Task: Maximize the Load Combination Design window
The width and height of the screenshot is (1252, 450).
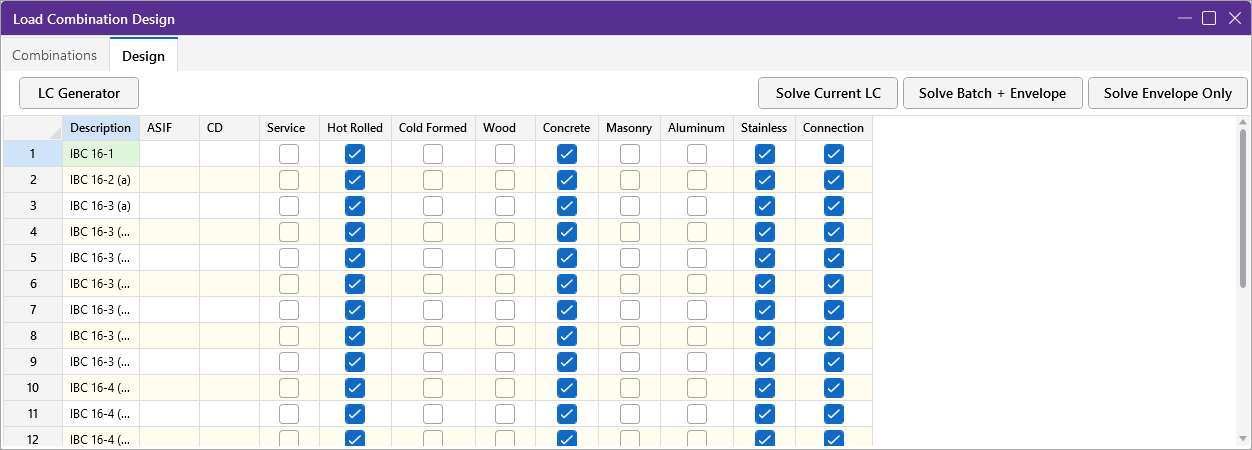Action: tap(1209, 18)
